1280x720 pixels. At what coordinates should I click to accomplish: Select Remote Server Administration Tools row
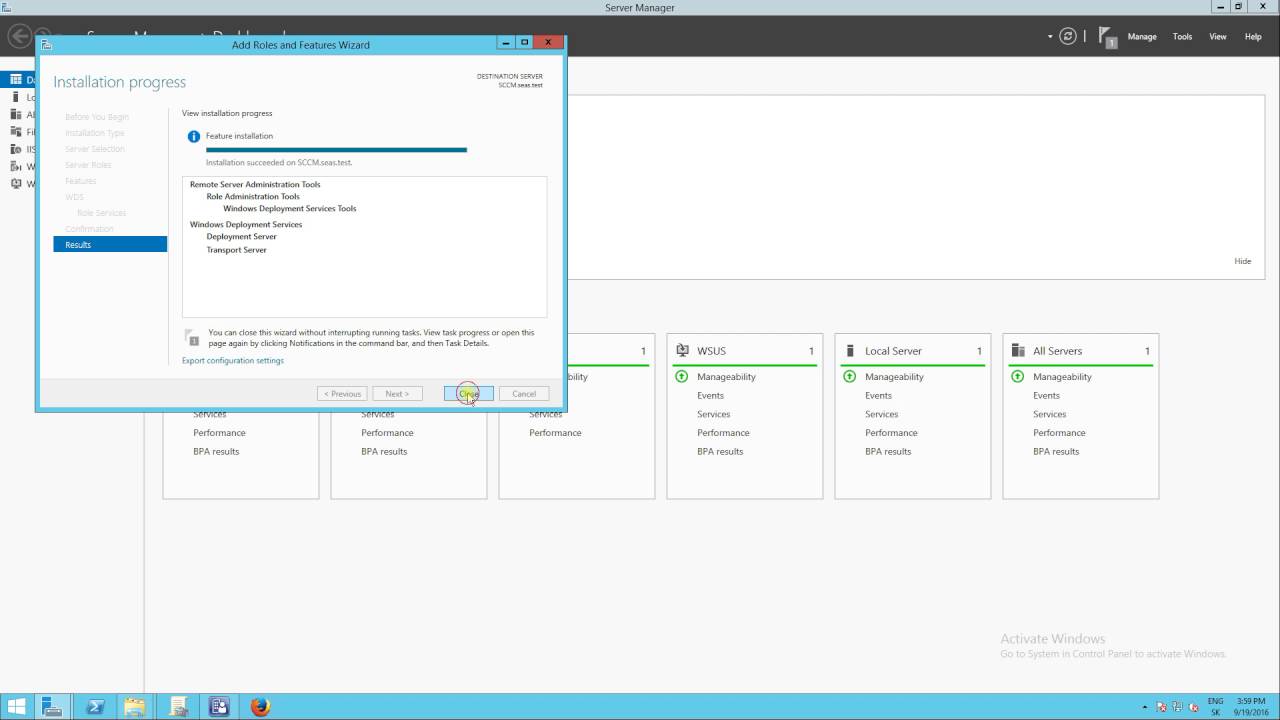(255, 185)
